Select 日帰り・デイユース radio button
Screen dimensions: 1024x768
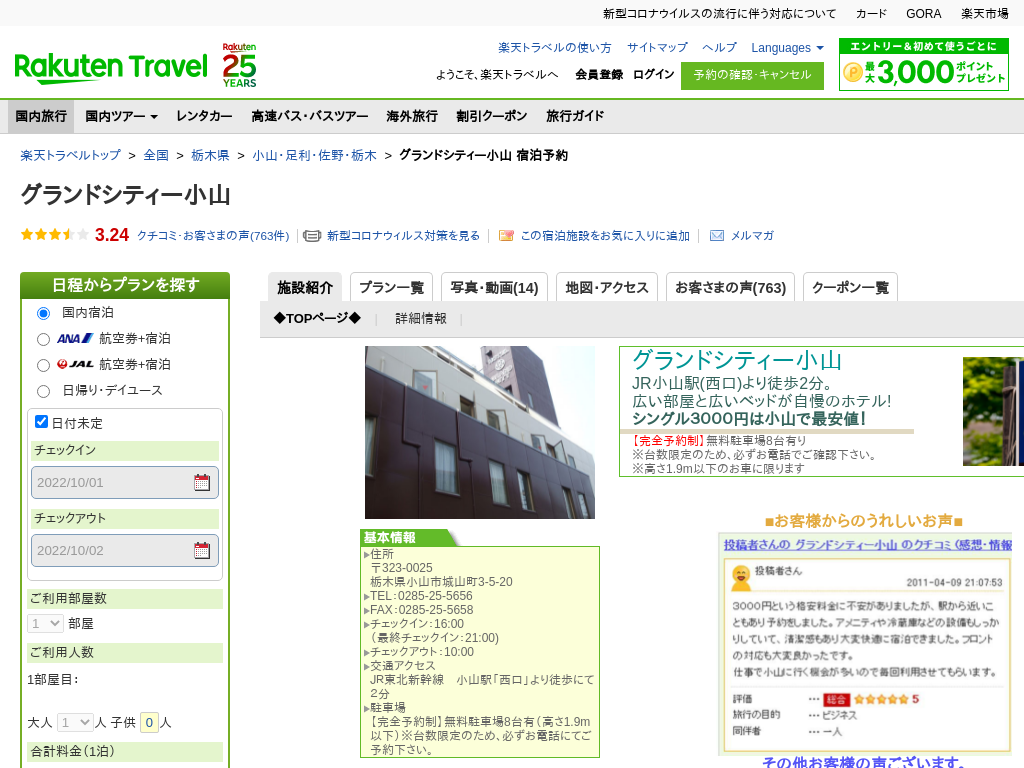pyautogui.click(x=43, y=391)
